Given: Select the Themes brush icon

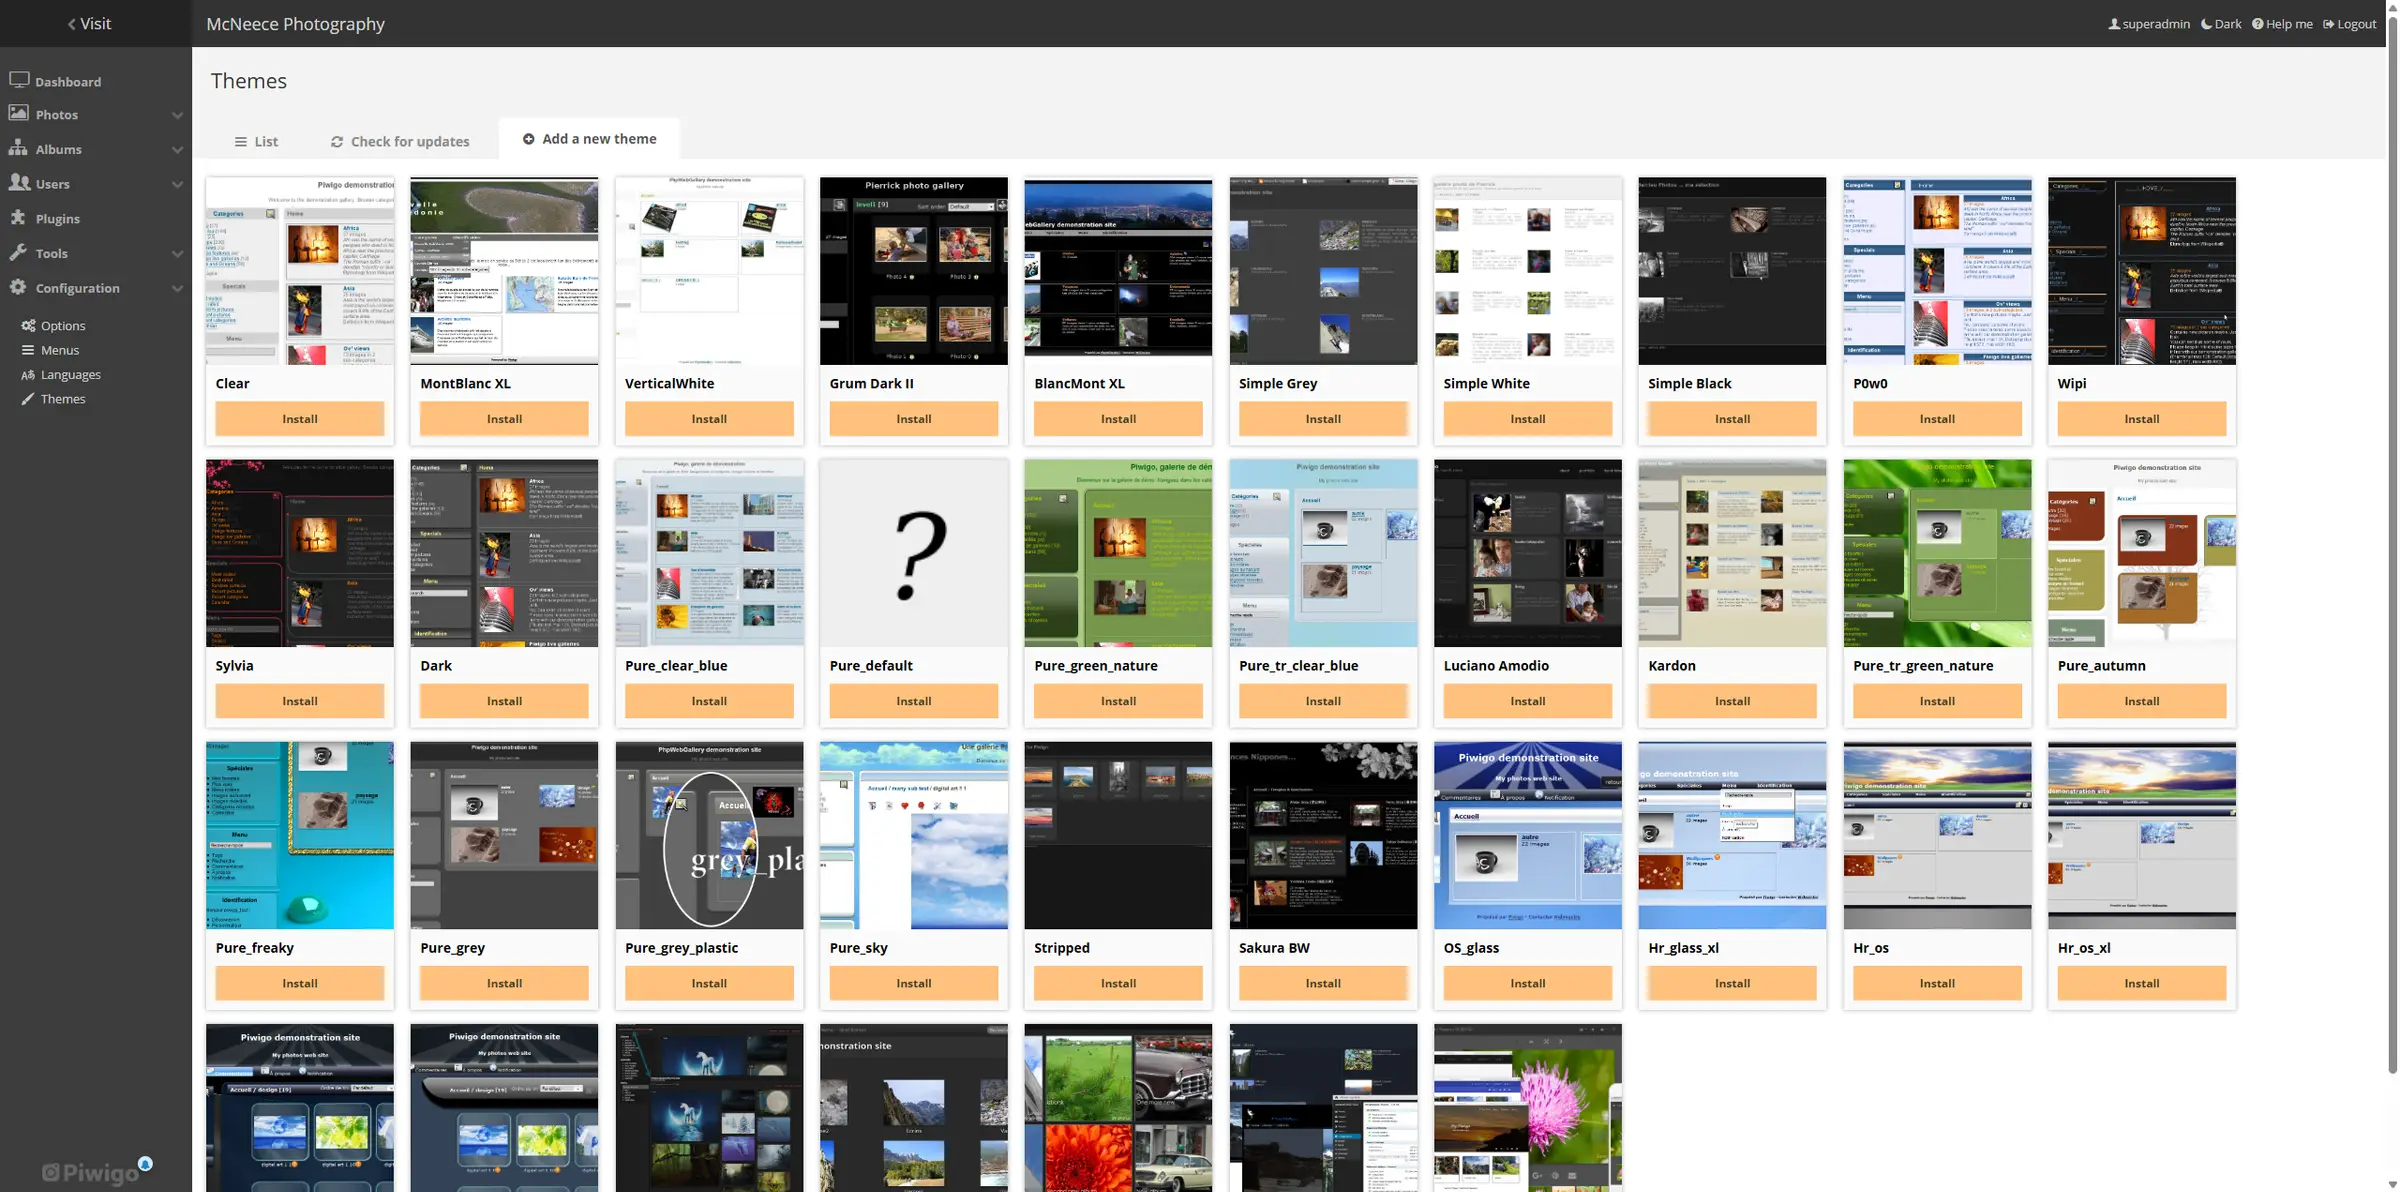Looking at the screenshot, I should tap(30, 398).
